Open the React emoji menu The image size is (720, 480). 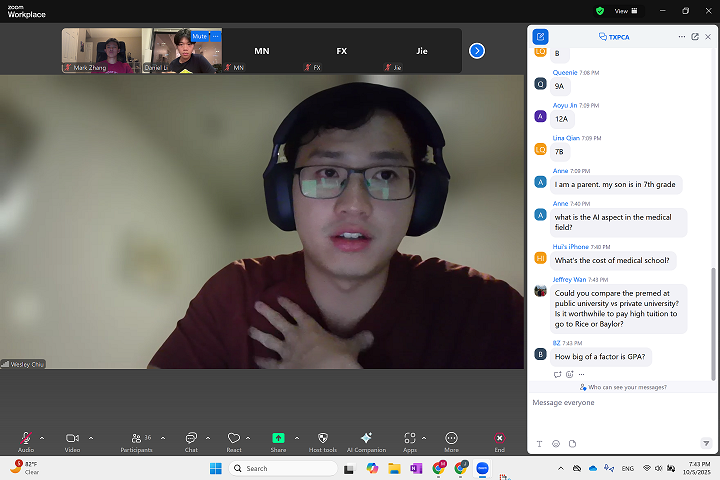[x=234, y=439]
